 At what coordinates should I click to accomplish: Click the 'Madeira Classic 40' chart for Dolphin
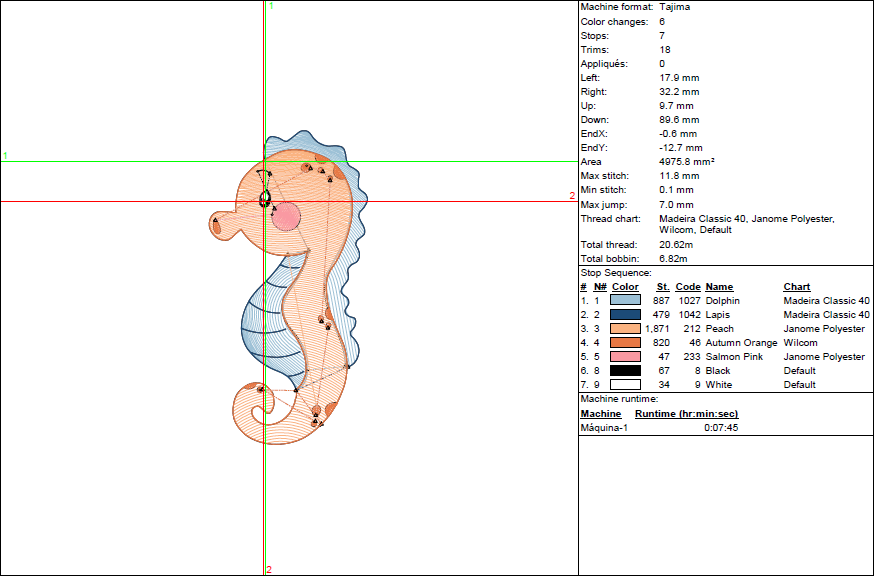tap(826, 301)
